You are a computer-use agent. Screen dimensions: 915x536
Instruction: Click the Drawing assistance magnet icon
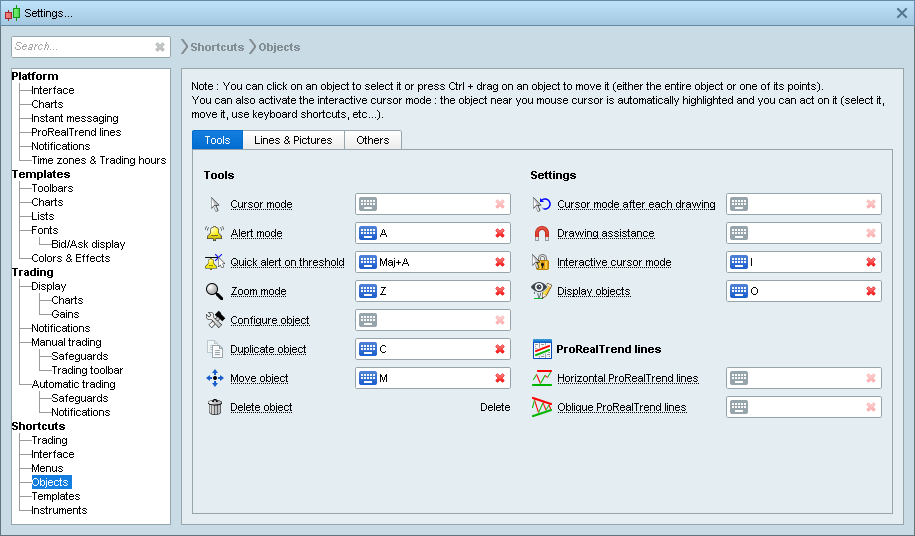pos(541,234)
